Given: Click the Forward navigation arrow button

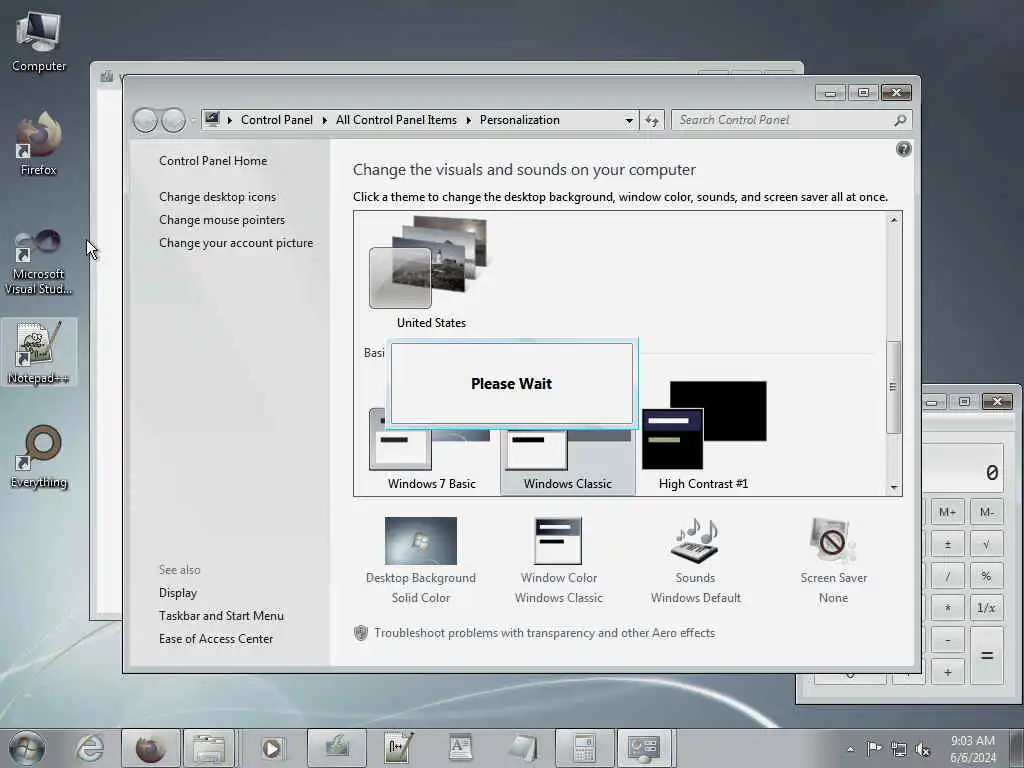Looking at the screenshot, I should coord(173,120).
